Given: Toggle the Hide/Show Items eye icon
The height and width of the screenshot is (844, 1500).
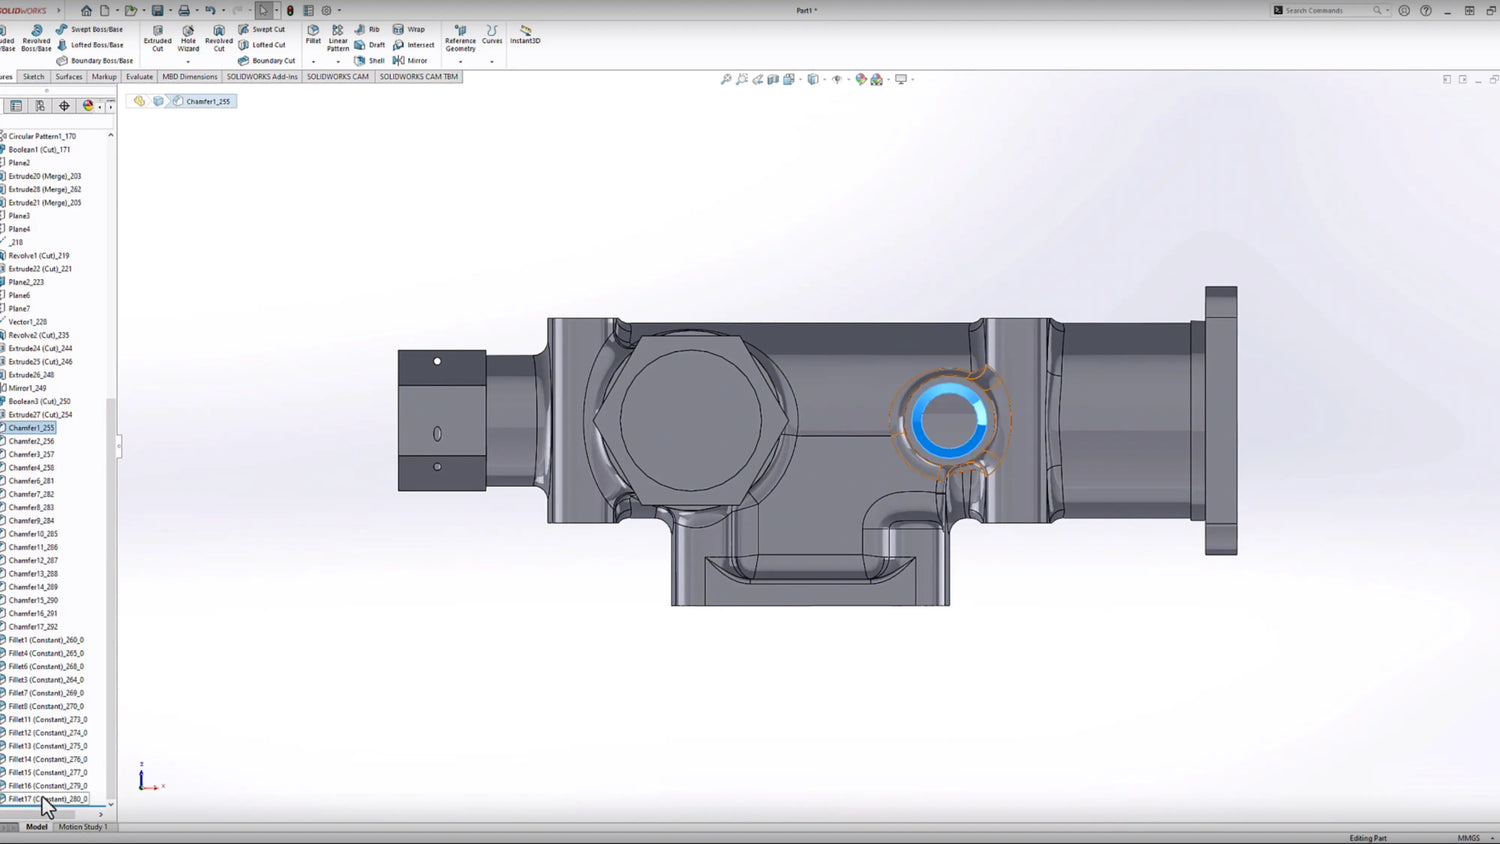Looking at the screenshot, I should (x=837, y=79).
